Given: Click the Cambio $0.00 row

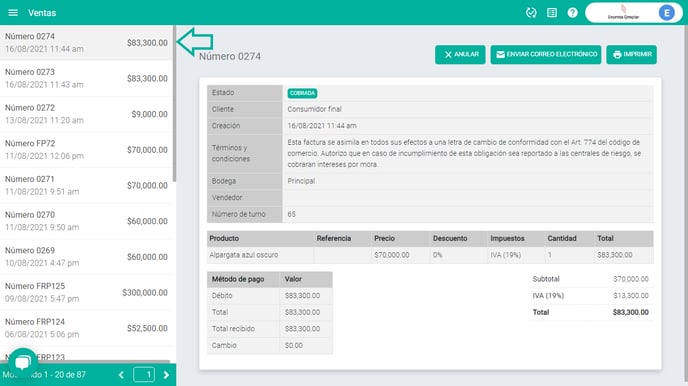Looking at the screenshot, I should (x=269, y=346).
